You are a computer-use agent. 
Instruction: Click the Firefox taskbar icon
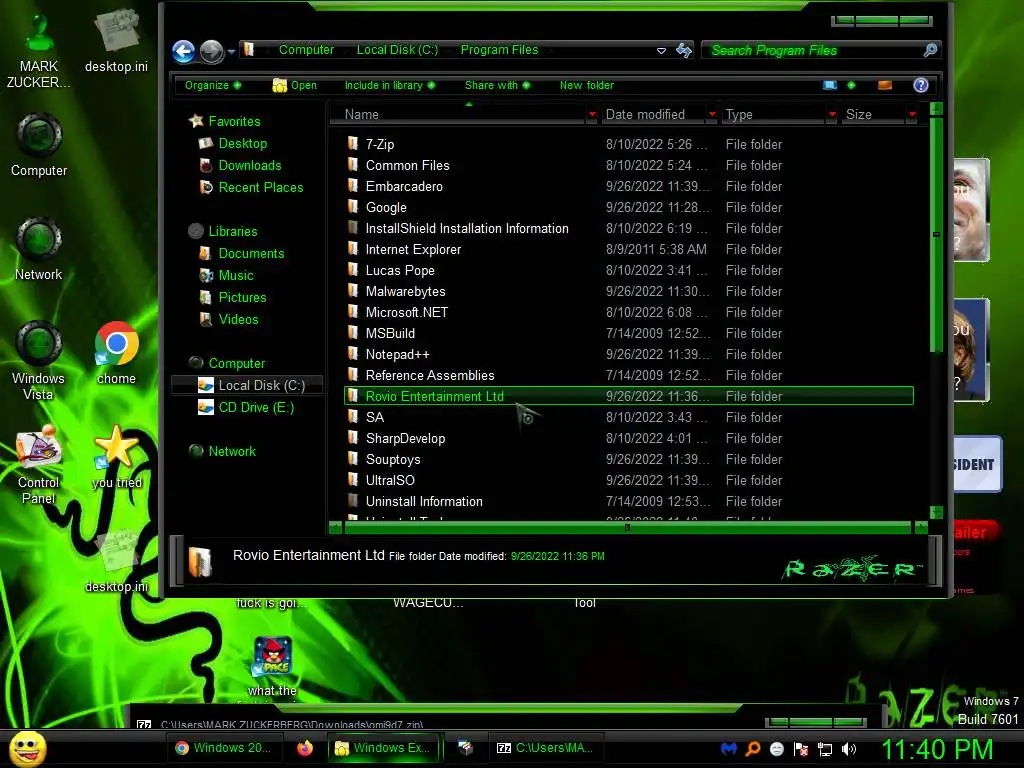pyautogui.click(x=305, y=748)
